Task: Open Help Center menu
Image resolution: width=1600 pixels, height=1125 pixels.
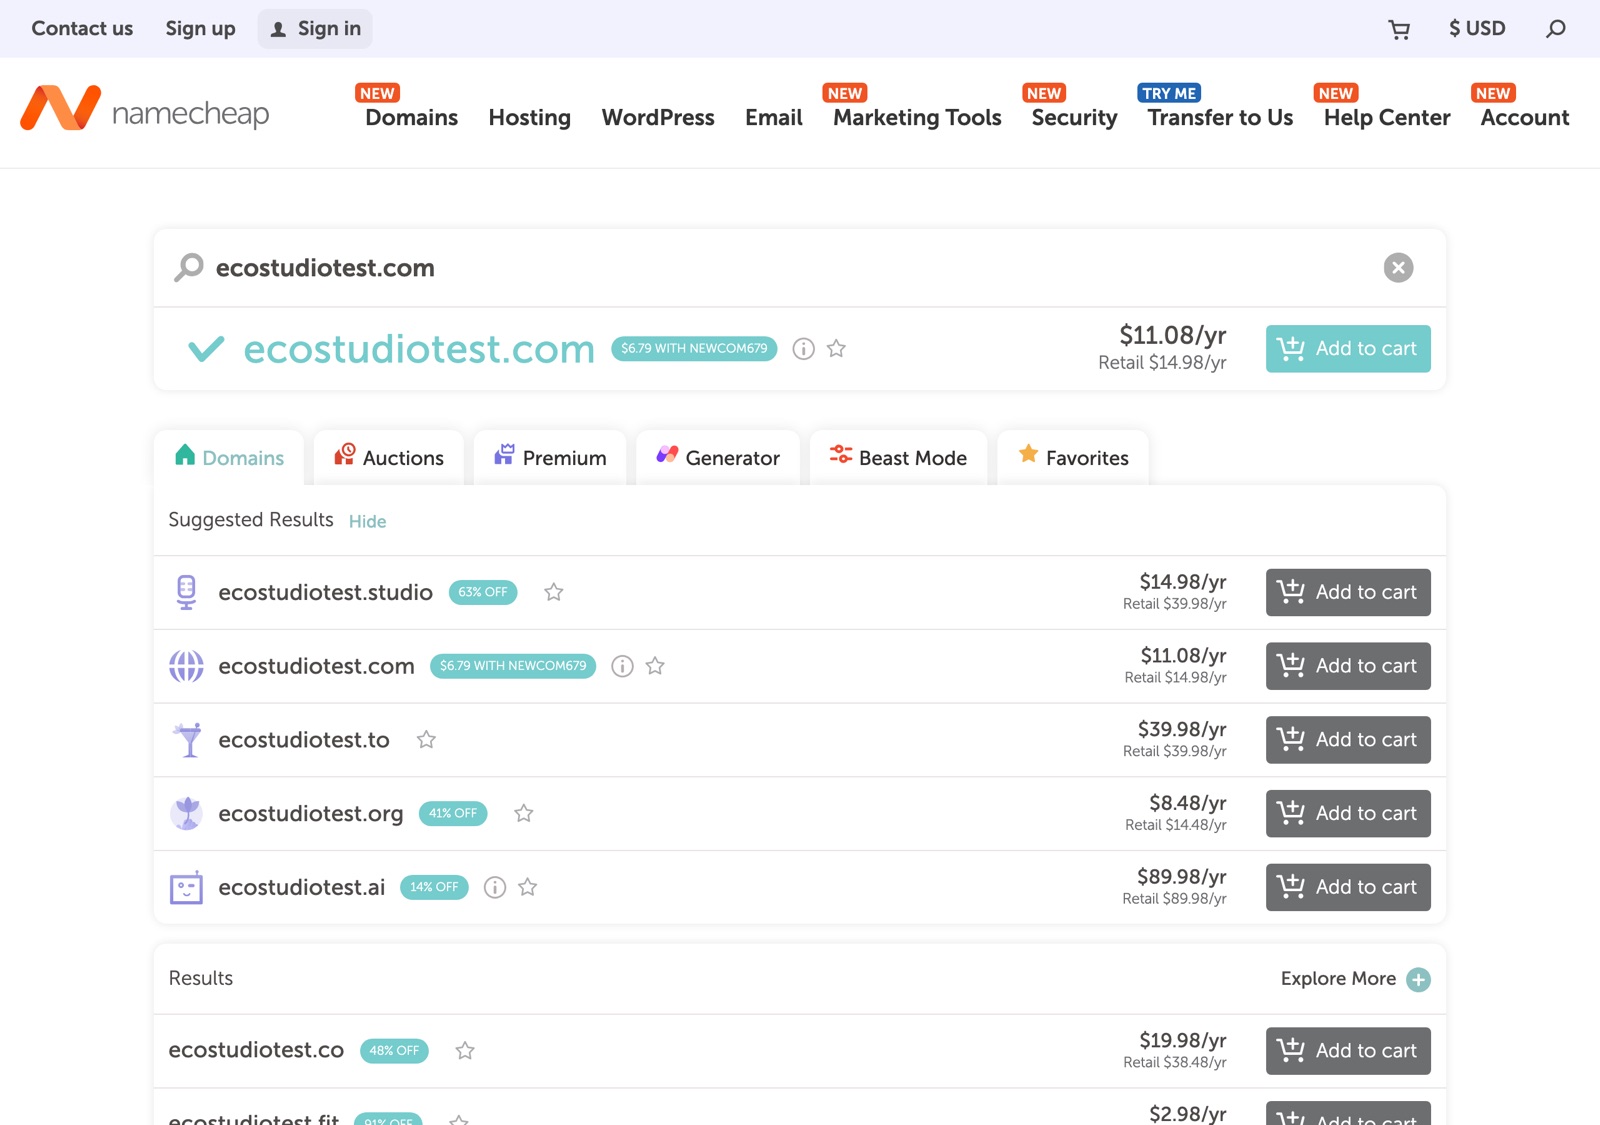Action: (x=1387, y=117)
